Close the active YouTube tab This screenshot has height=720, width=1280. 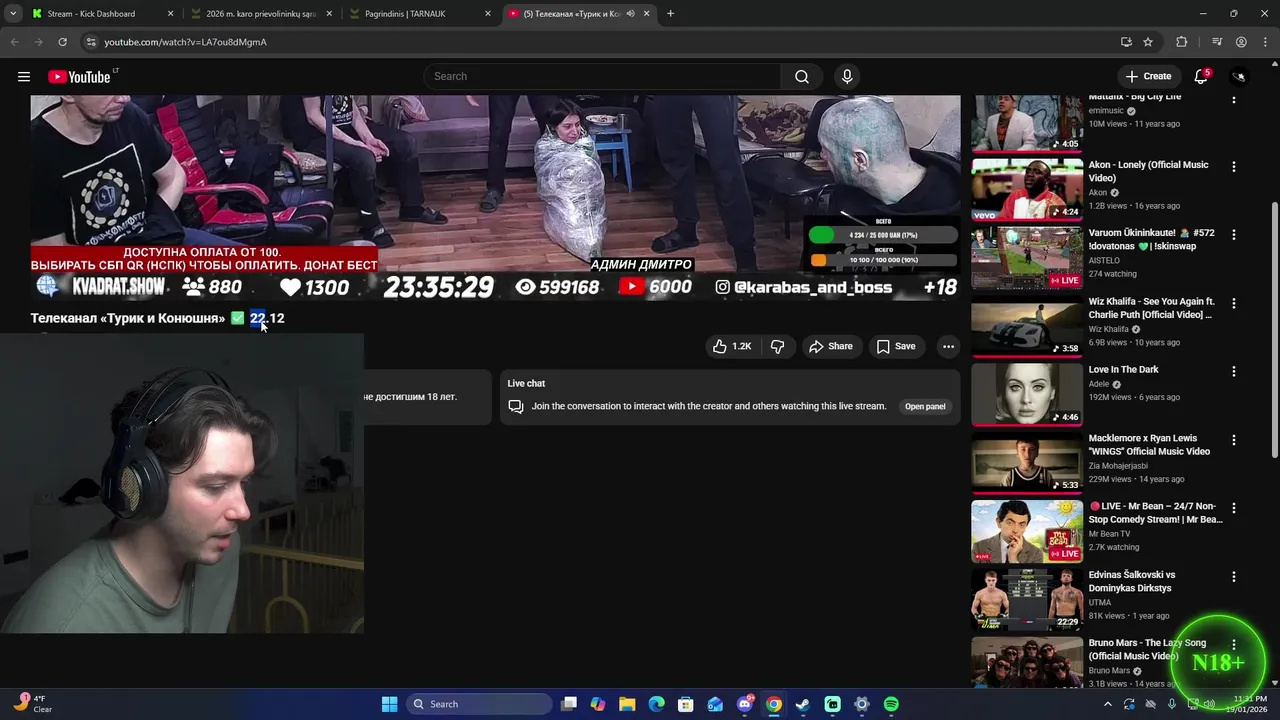[647, 14]
